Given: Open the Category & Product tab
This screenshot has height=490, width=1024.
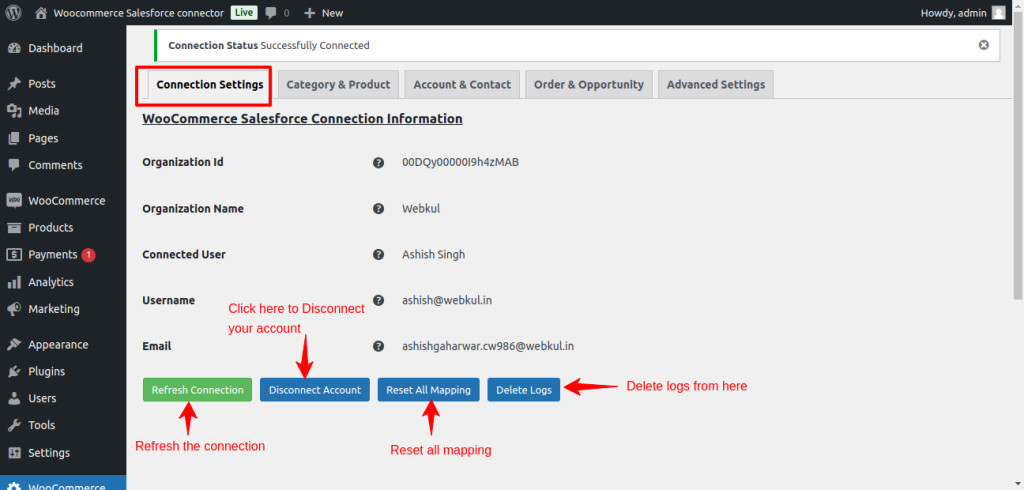Looking at the screenshot, I should point(338,85).
